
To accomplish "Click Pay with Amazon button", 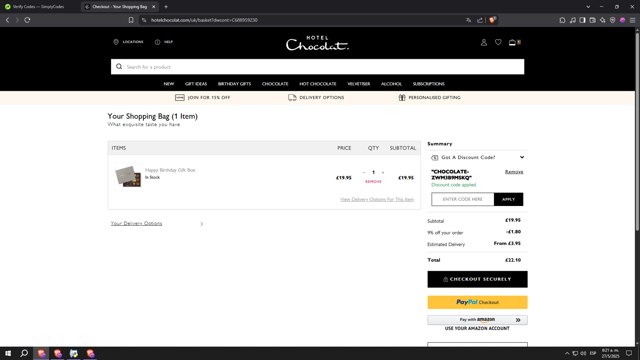I will 477,320.
